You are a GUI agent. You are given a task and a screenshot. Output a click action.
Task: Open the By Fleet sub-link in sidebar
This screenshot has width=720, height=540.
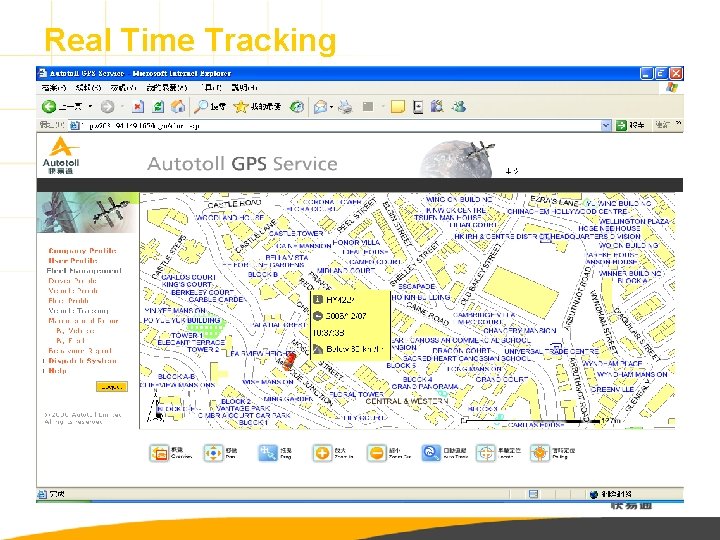click(x=71, y=341)
